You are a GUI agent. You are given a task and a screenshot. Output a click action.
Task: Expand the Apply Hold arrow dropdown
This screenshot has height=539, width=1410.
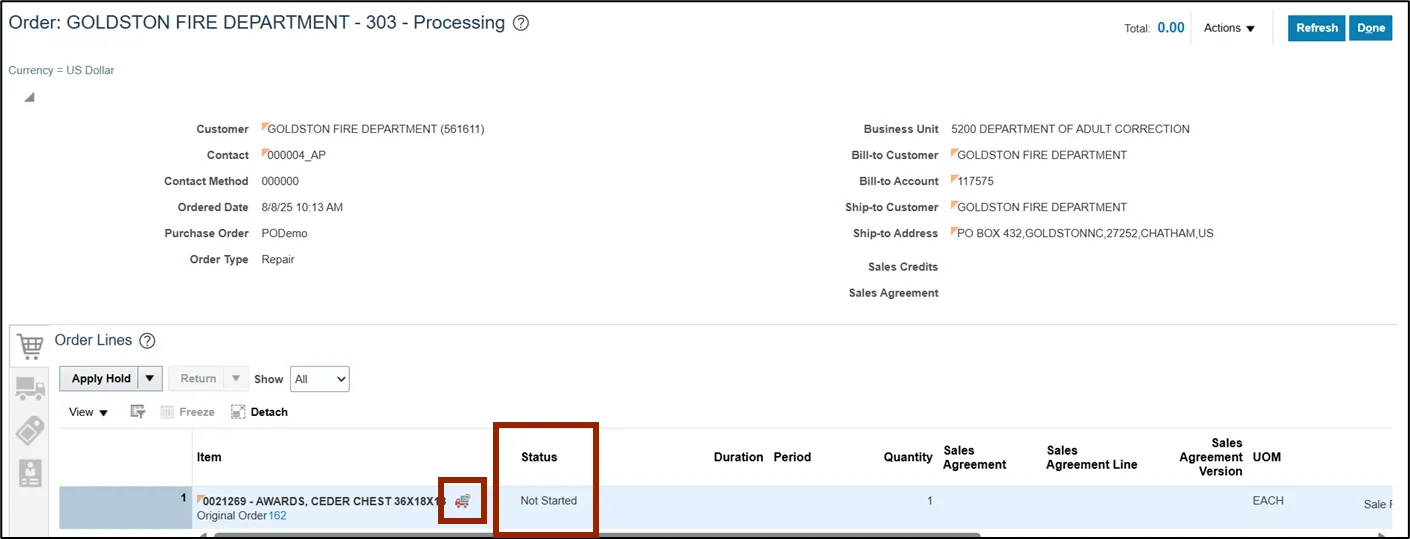pos(150,378)
